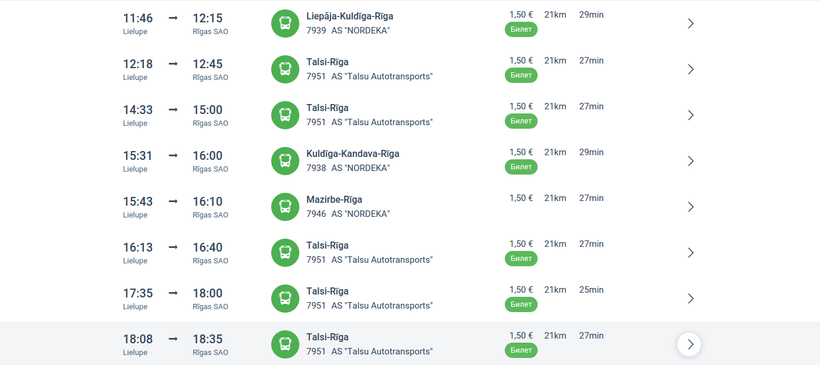Image resolution: width=820 pixels, height=365 pixels.
Task: Click the bus icon for 17:35 Talsi-Rīga trip
Action: (x=285, y=299)
